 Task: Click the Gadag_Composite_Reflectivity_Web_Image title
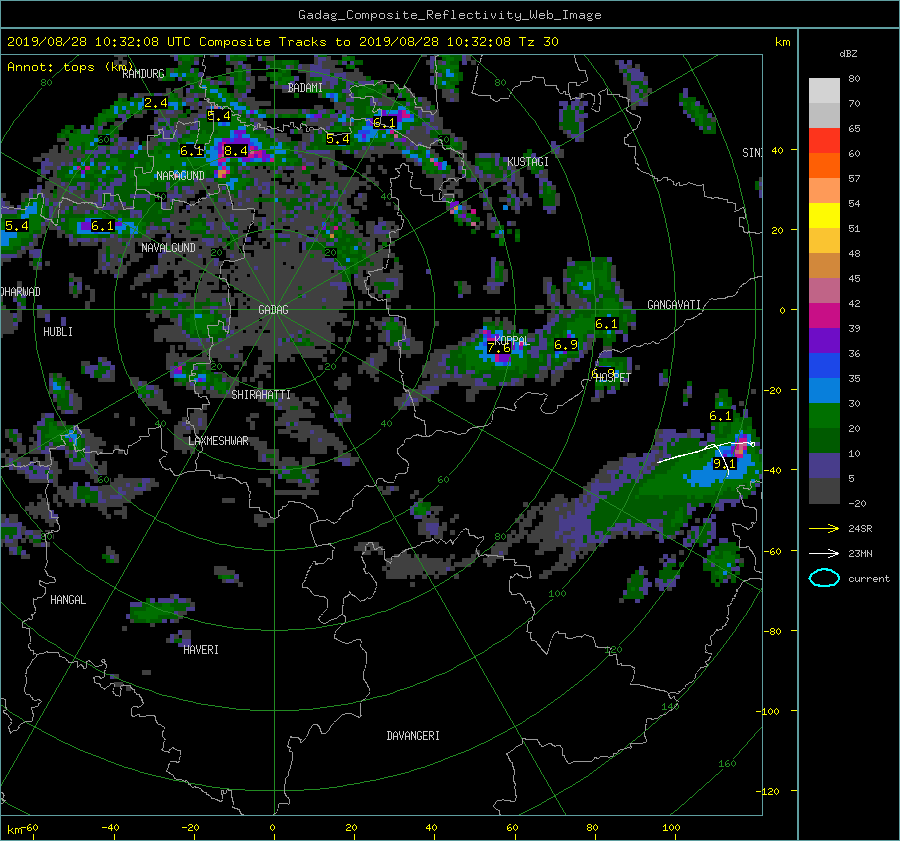coord(449,15)
